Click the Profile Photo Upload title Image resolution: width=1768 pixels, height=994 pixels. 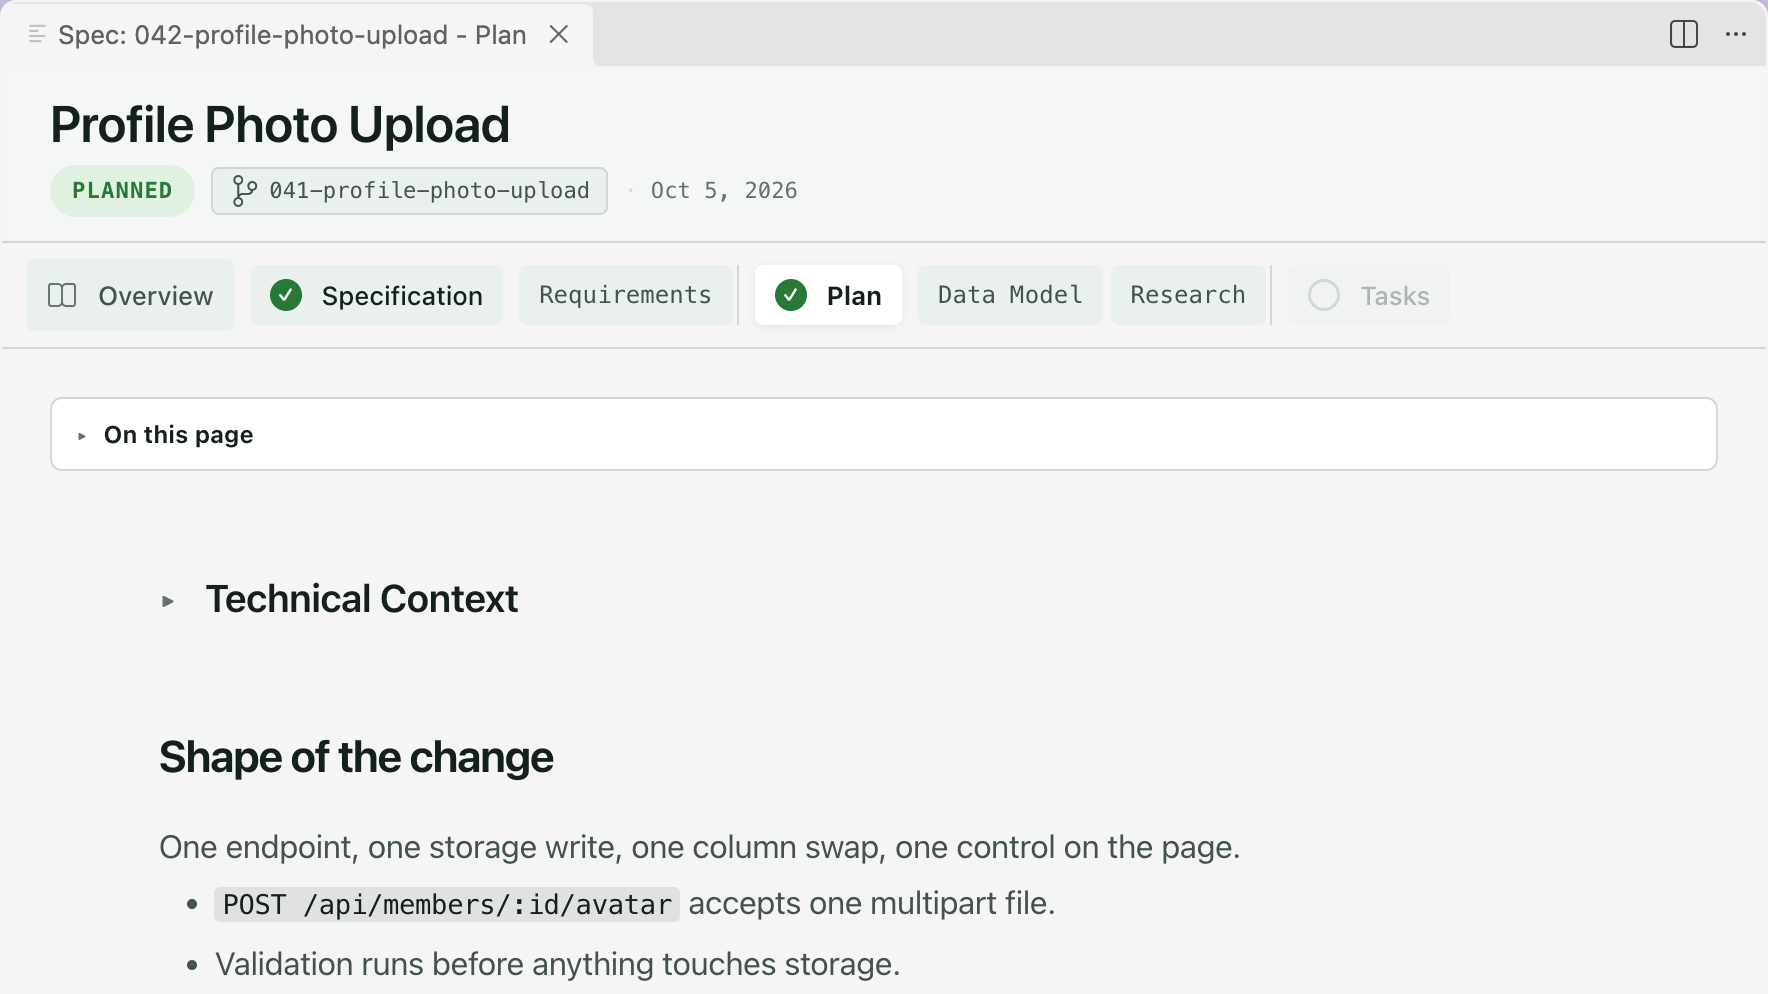[x=280, y=125]
